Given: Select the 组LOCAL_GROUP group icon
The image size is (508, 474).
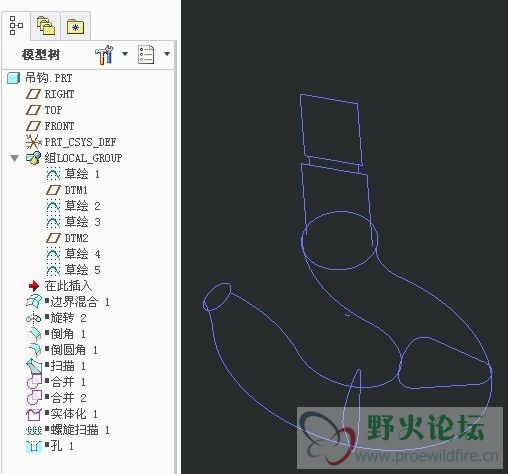Looking at the screenshot, I should (33, 158).
